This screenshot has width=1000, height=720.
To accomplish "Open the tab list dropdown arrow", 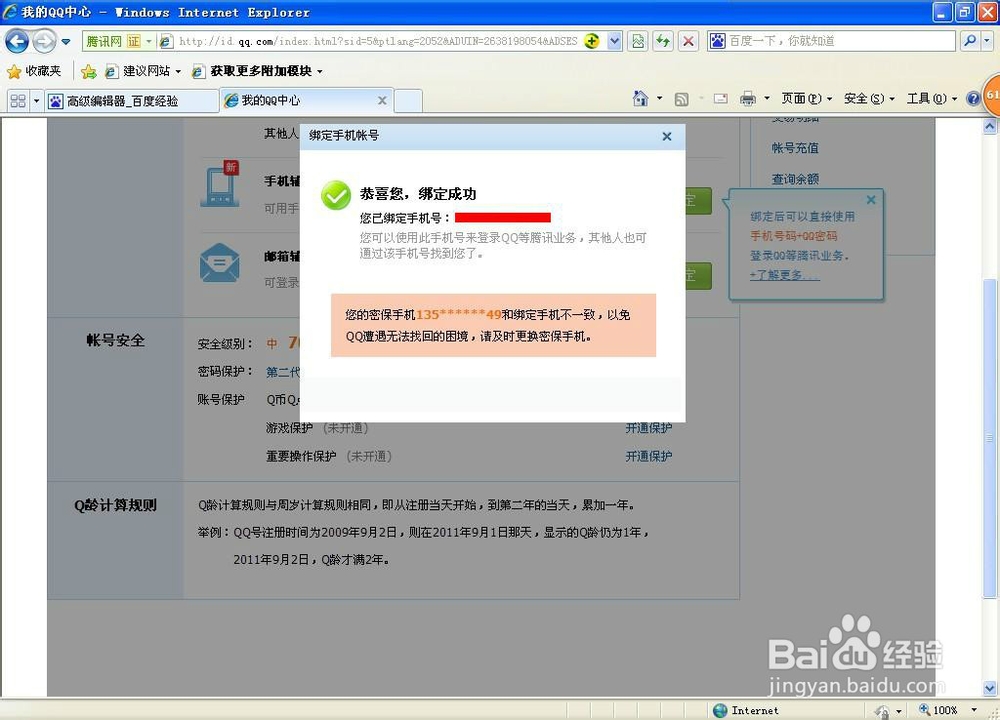I will (x=36, y=101).
